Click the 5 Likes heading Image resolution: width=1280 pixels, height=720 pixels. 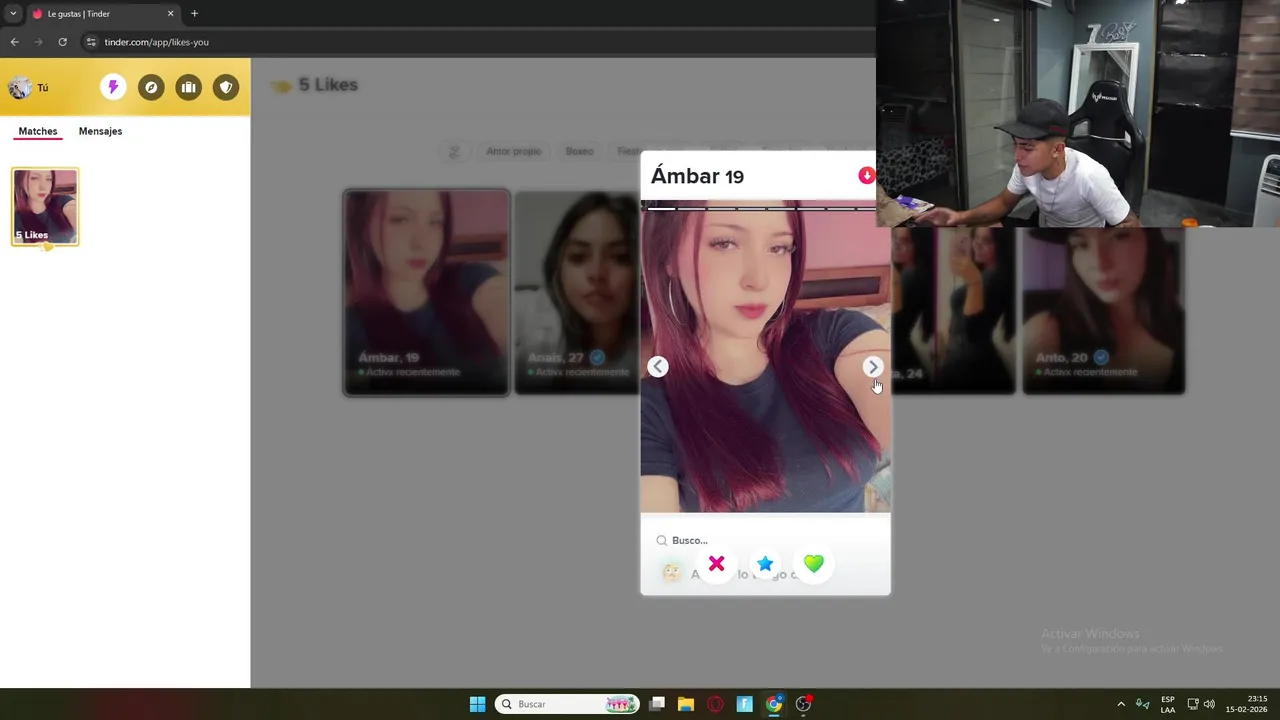(328, 85)
